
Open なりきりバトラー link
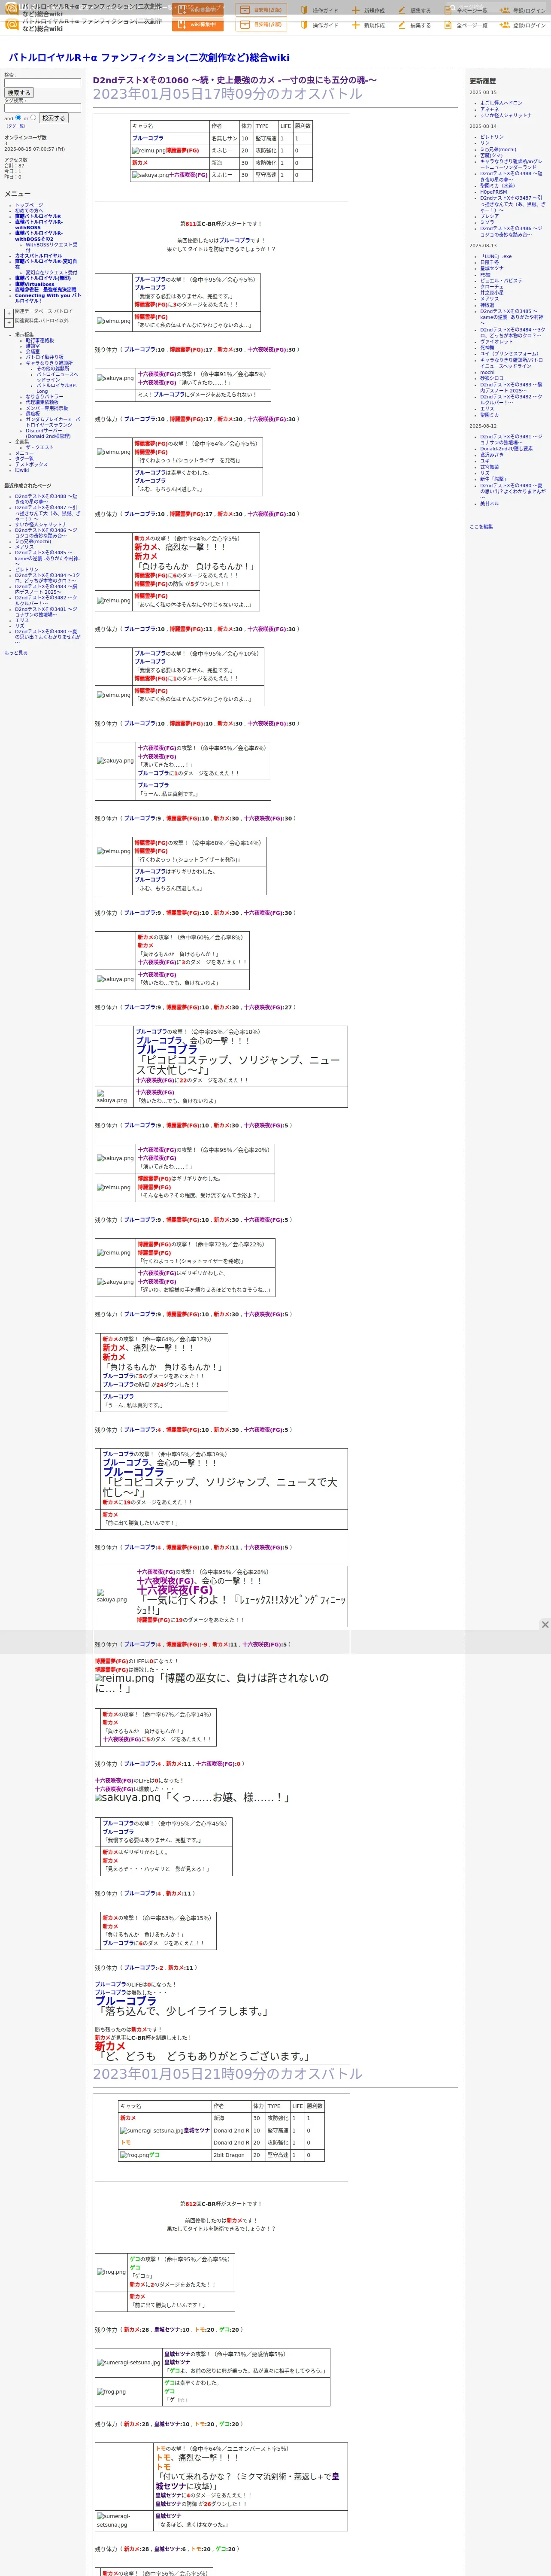[44, 397]
